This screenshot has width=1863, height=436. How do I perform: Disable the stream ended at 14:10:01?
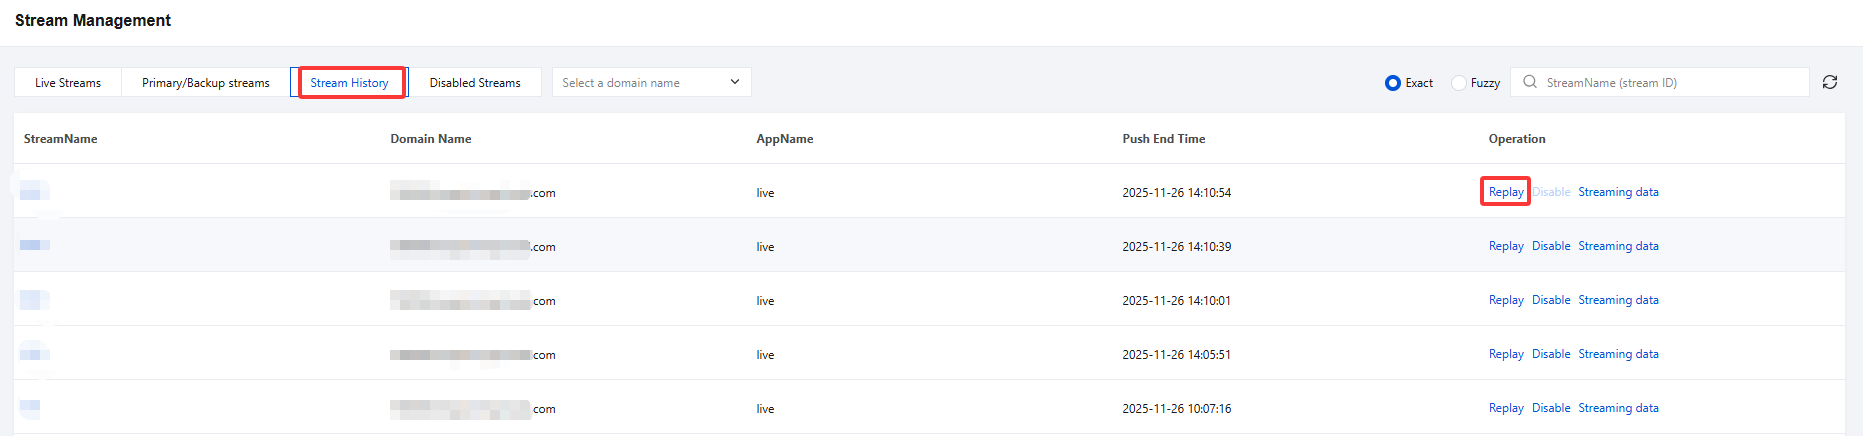1551,300
